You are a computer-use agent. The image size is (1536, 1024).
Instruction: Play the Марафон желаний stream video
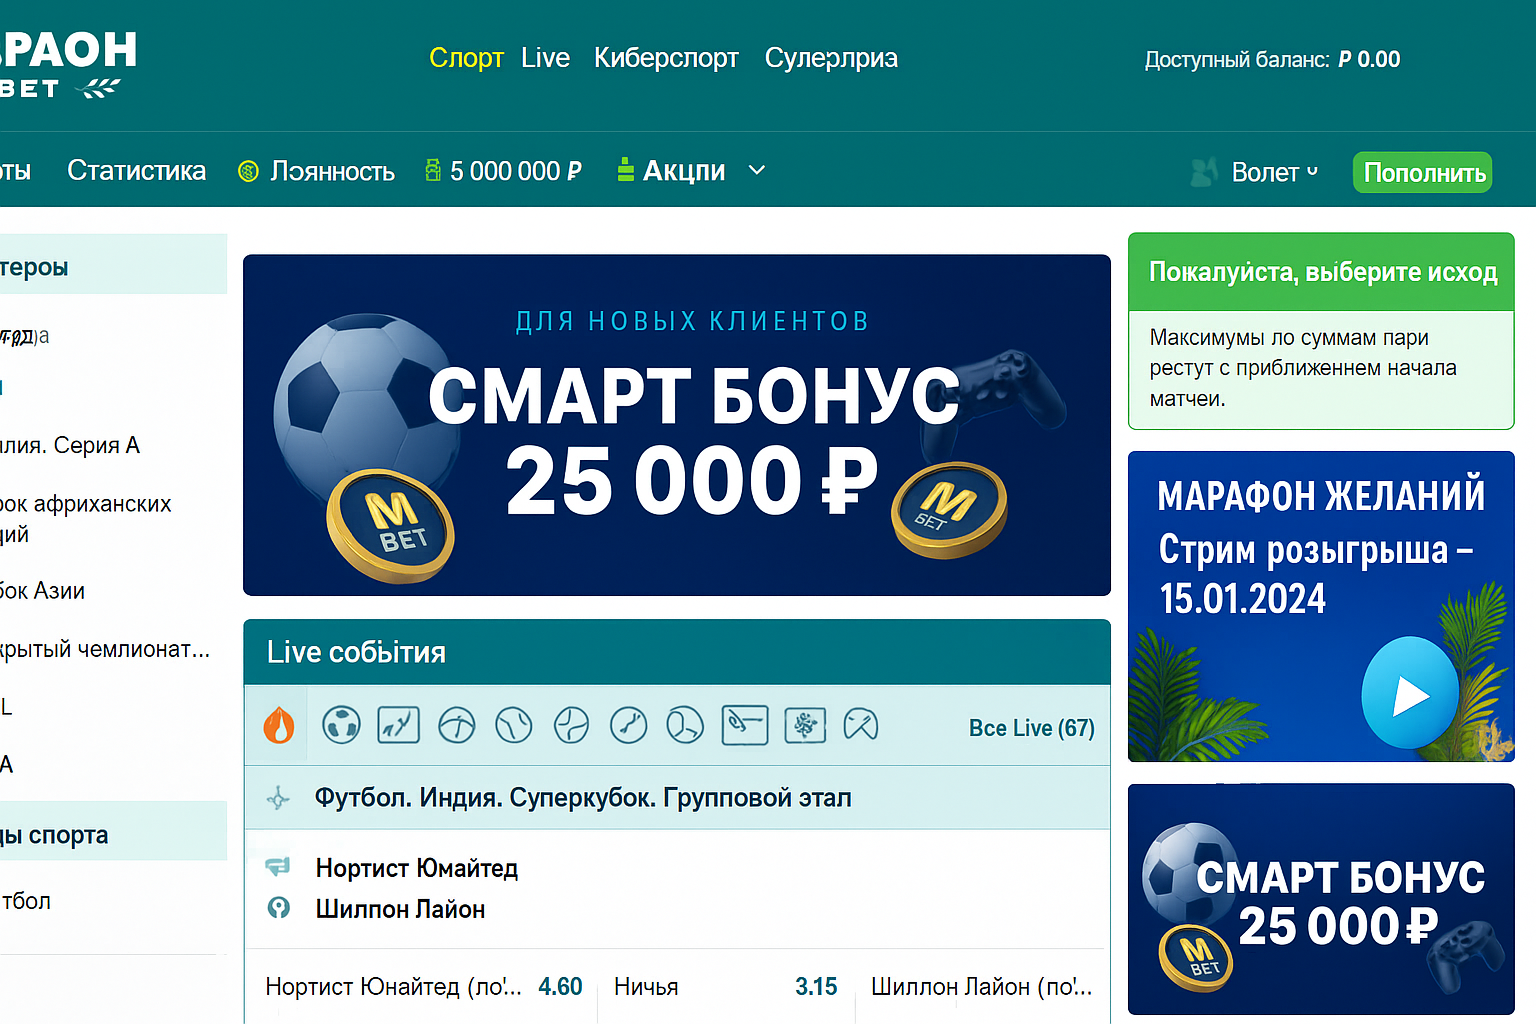coord(1409,695)
